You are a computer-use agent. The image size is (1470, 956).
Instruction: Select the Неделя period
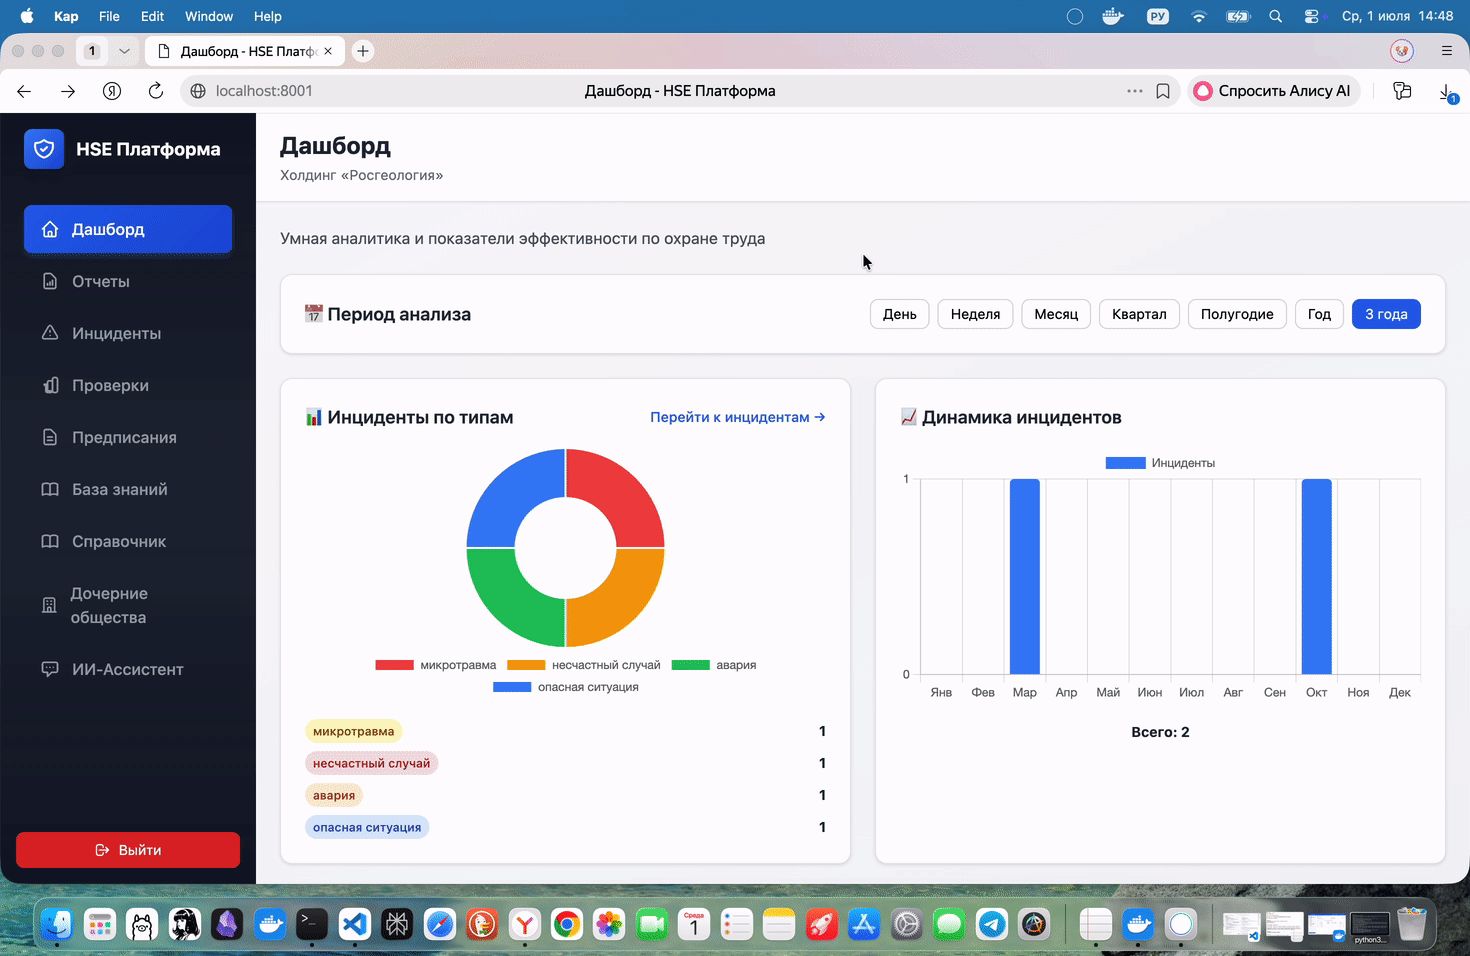pyautogui.click(x=975, y=314)
